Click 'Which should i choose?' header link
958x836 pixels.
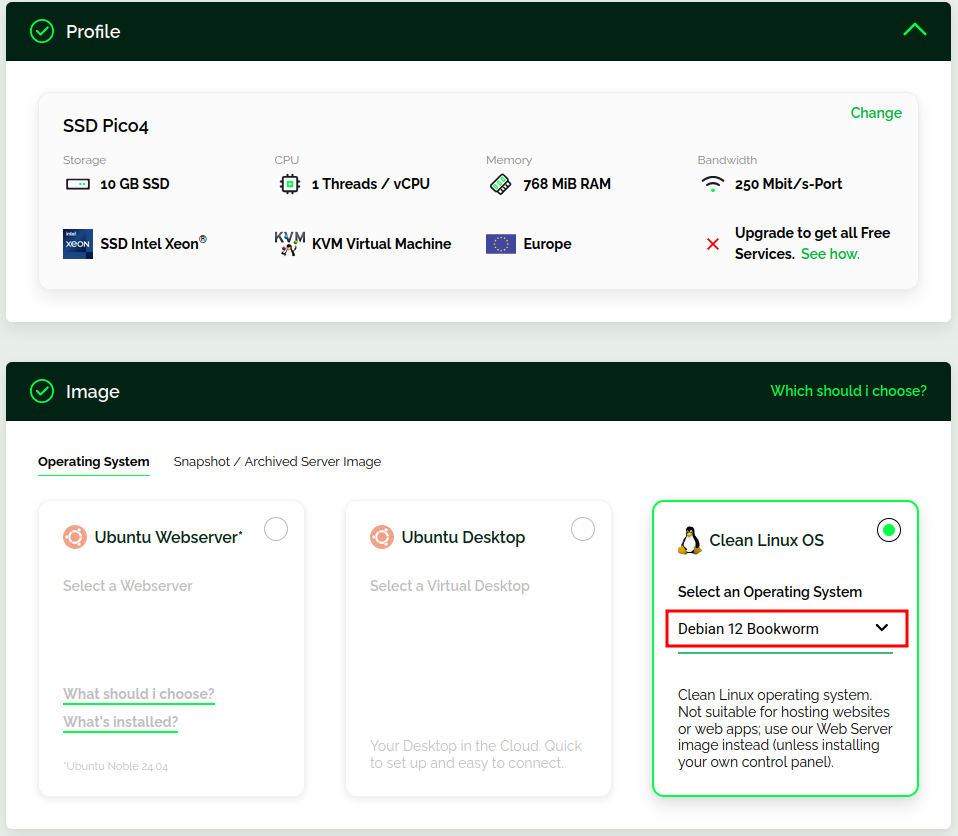coord(848,391)
